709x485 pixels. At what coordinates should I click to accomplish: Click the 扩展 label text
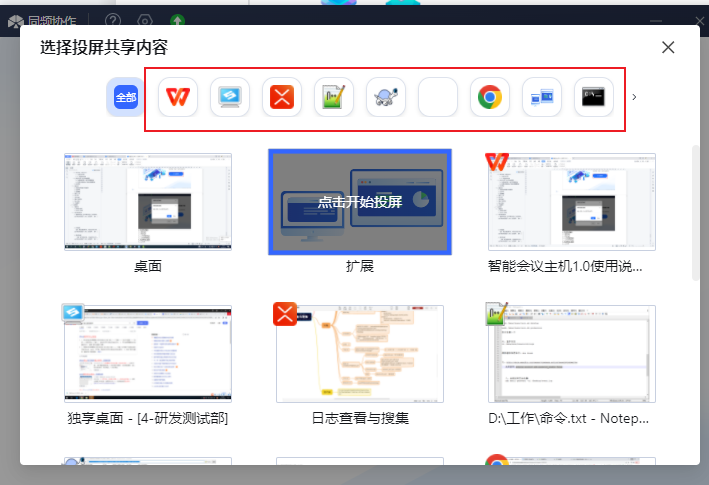coord(360,266)
